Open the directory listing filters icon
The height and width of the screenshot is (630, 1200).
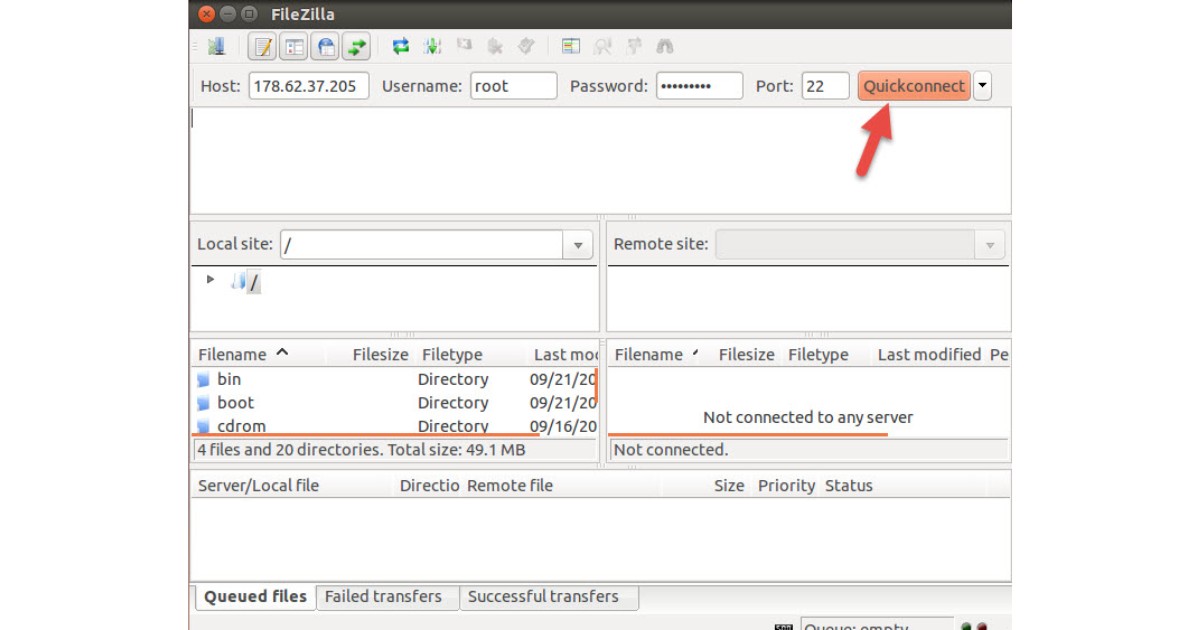pyautogui.click(x=571, y=46)
